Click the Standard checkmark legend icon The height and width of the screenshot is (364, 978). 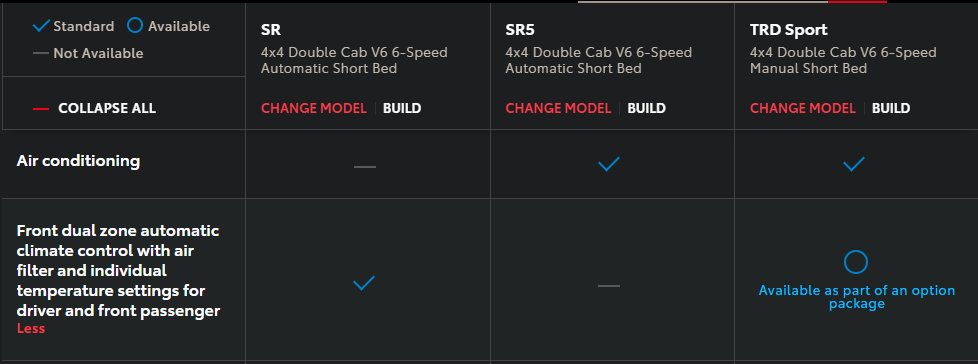[41, 26]
